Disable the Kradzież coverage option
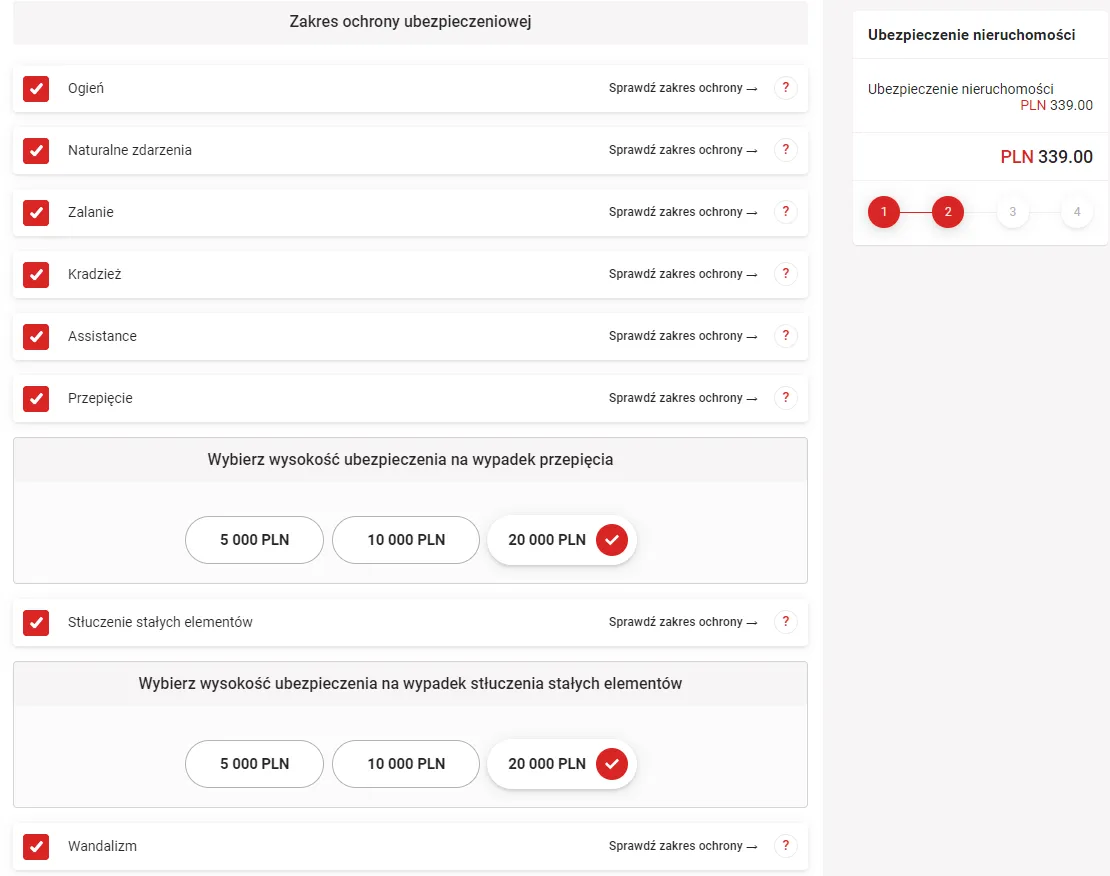This screenshot has height=876, width=1110. point(36,274)
